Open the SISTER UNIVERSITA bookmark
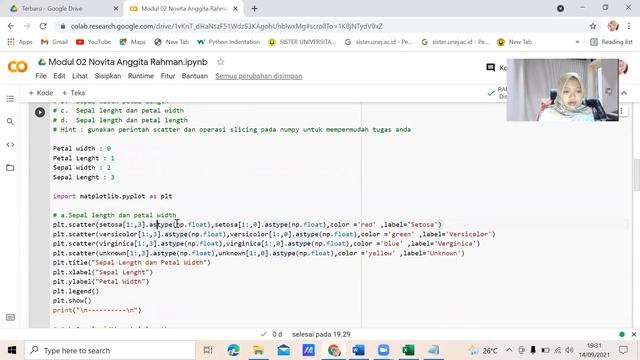Viewport: 640px width, 360px height. 302,42
